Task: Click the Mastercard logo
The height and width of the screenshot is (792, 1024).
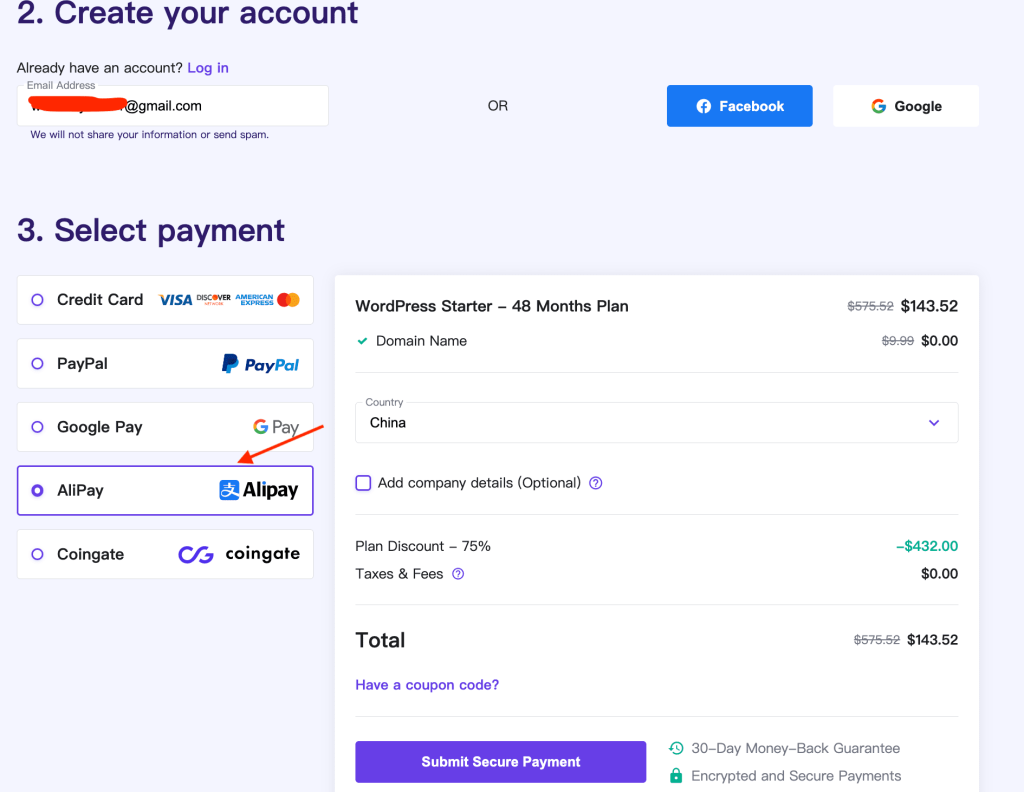Action: (x=288, y=300)
